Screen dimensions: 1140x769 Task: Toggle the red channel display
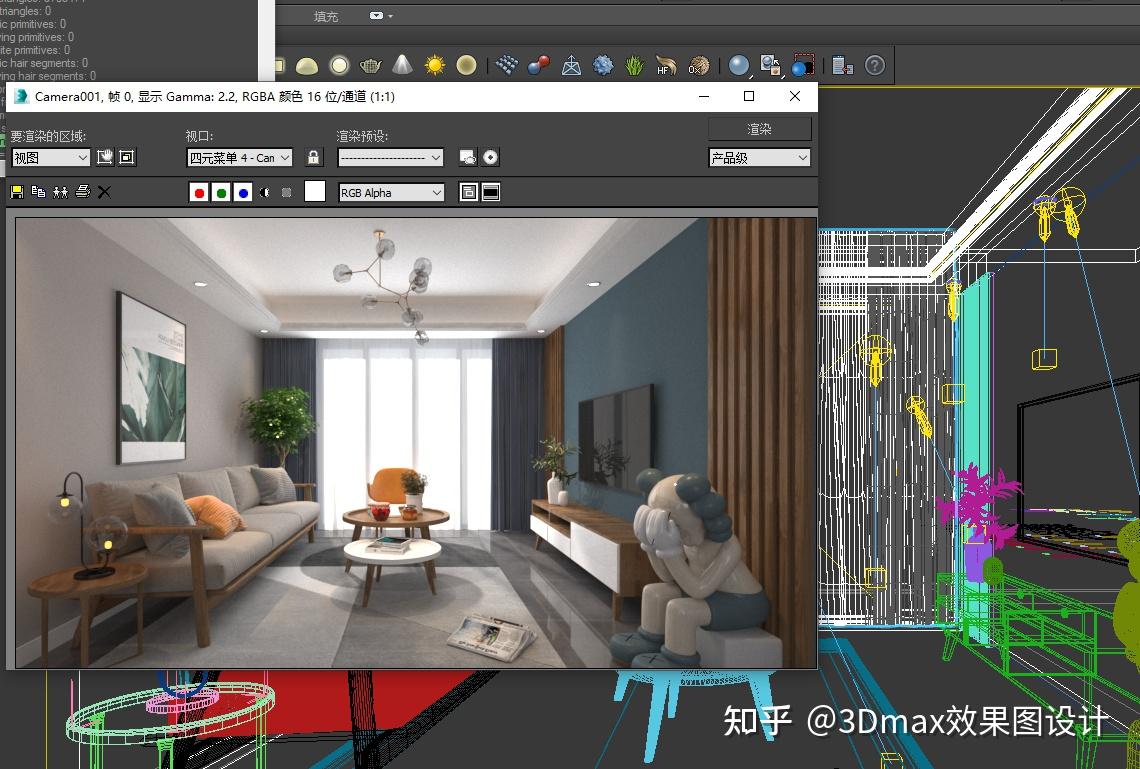(199, 192)
